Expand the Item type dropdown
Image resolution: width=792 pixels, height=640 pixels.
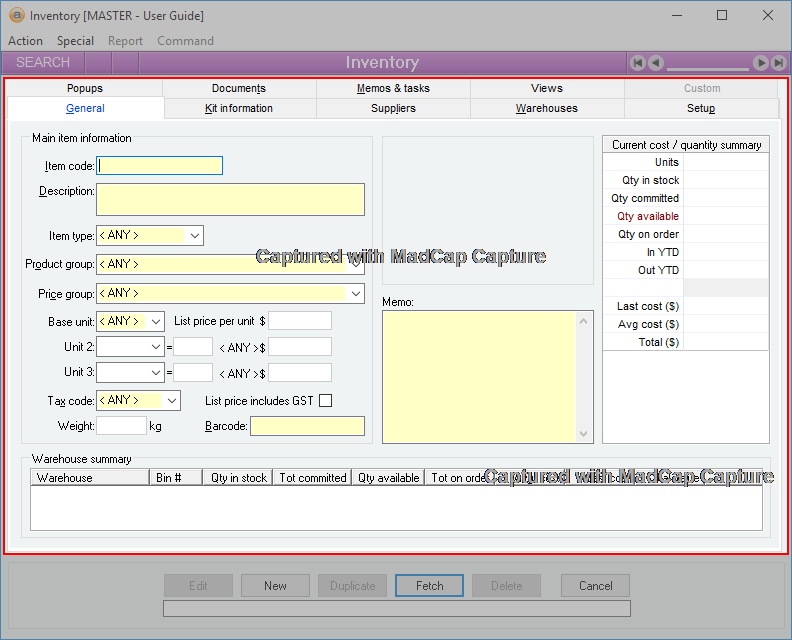tap(195, 236)
